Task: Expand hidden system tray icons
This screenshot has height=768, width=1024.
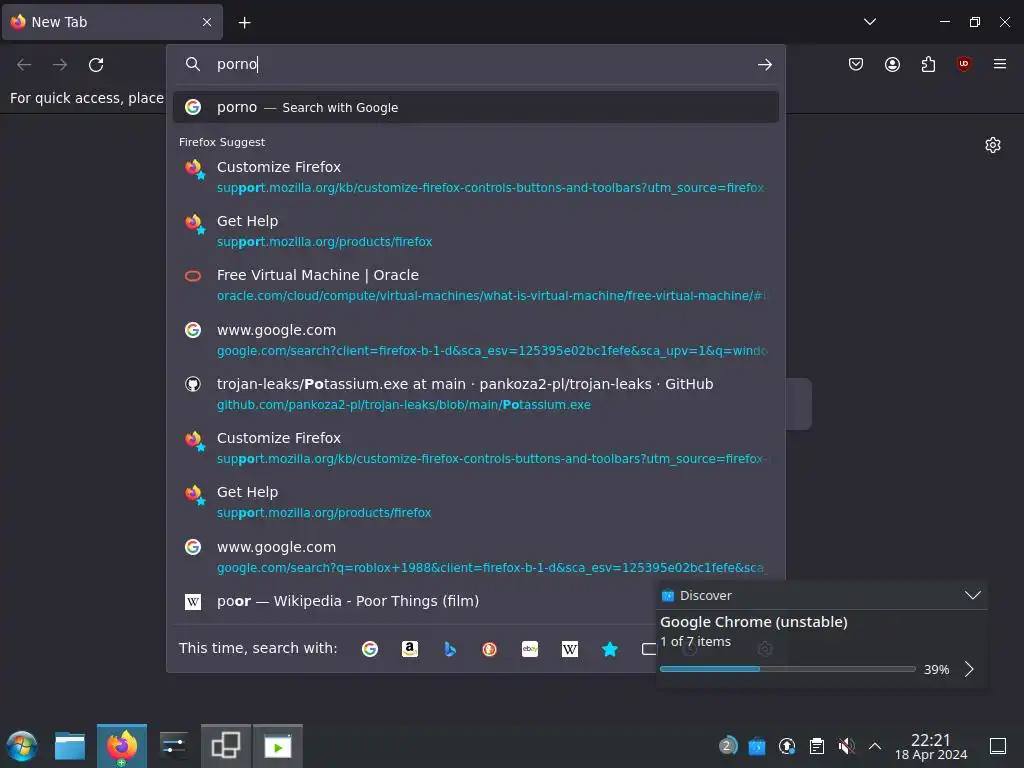Action: [x=875, y=746]
